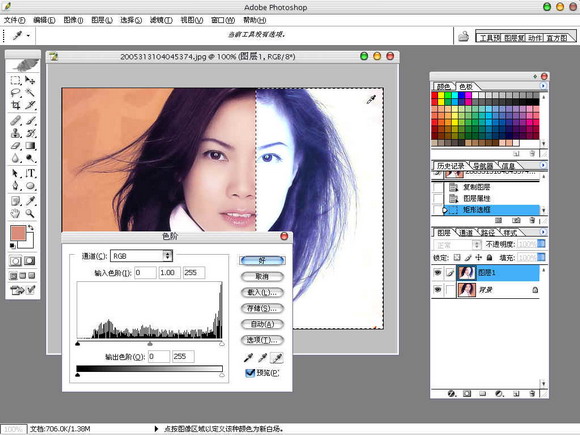The image size is (580, 435).
Task: Pick the black point eyedropper in Levels
Action: pos(248,357)
